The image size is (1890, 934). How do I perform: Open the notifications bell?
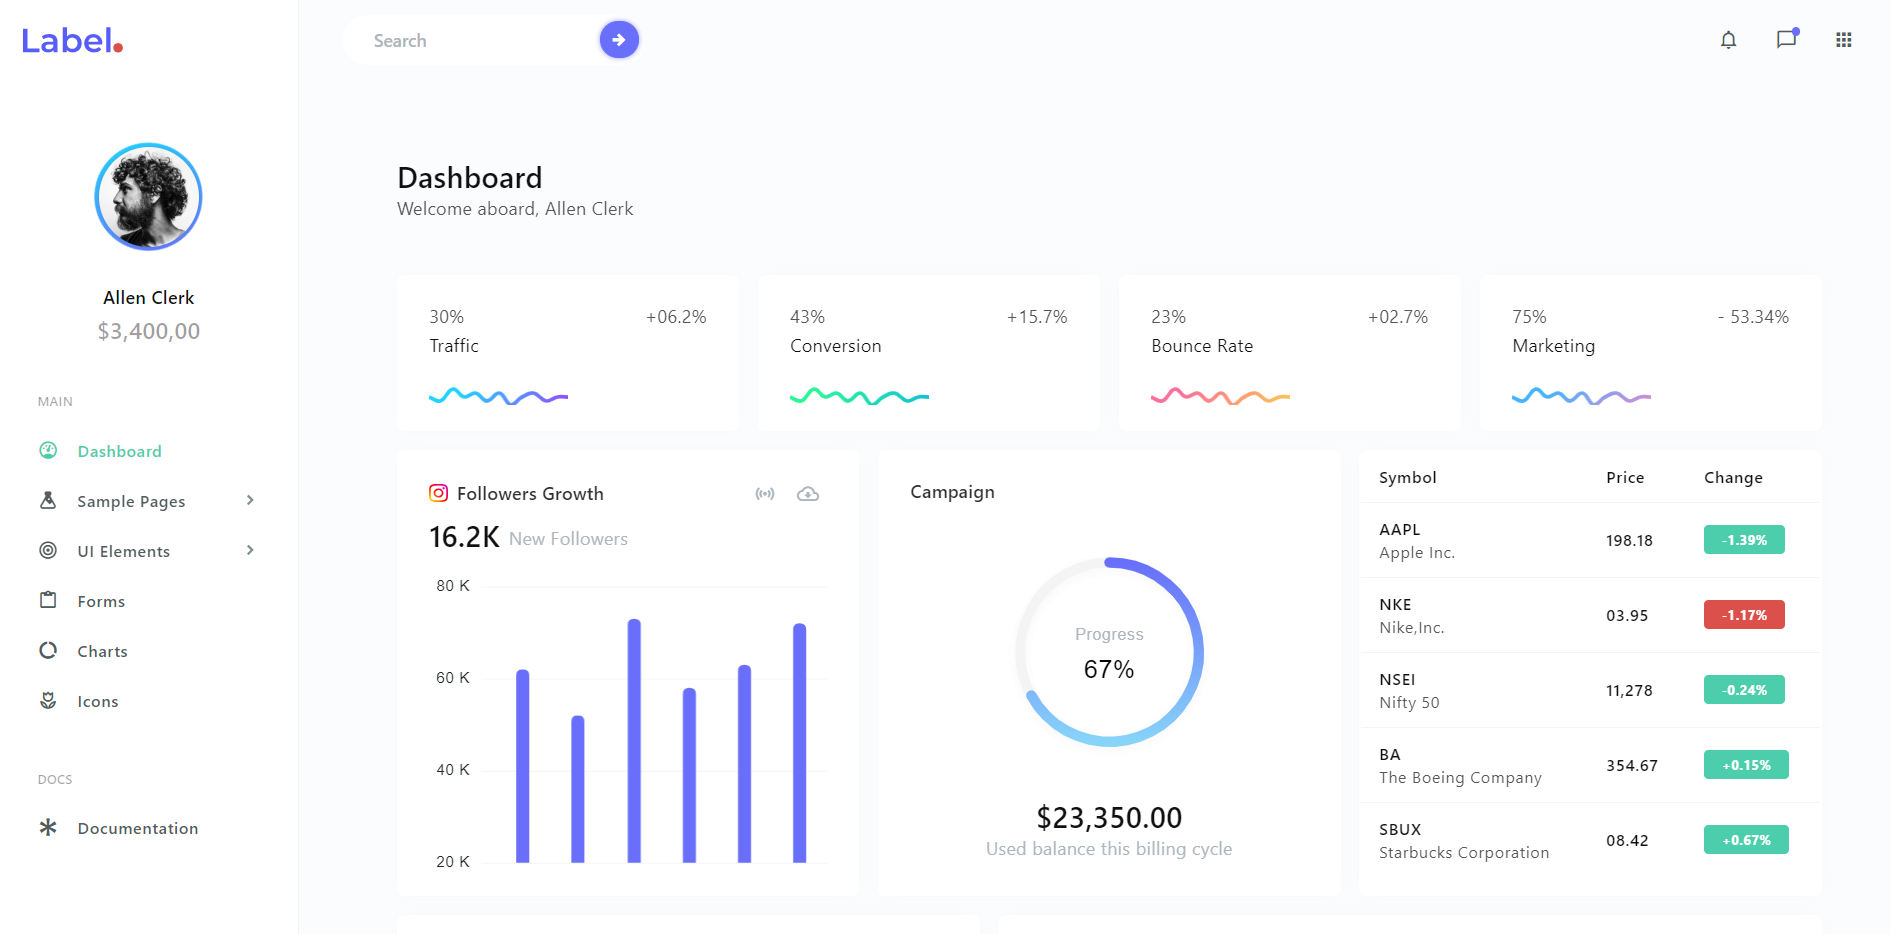[x=1728, y=39]
